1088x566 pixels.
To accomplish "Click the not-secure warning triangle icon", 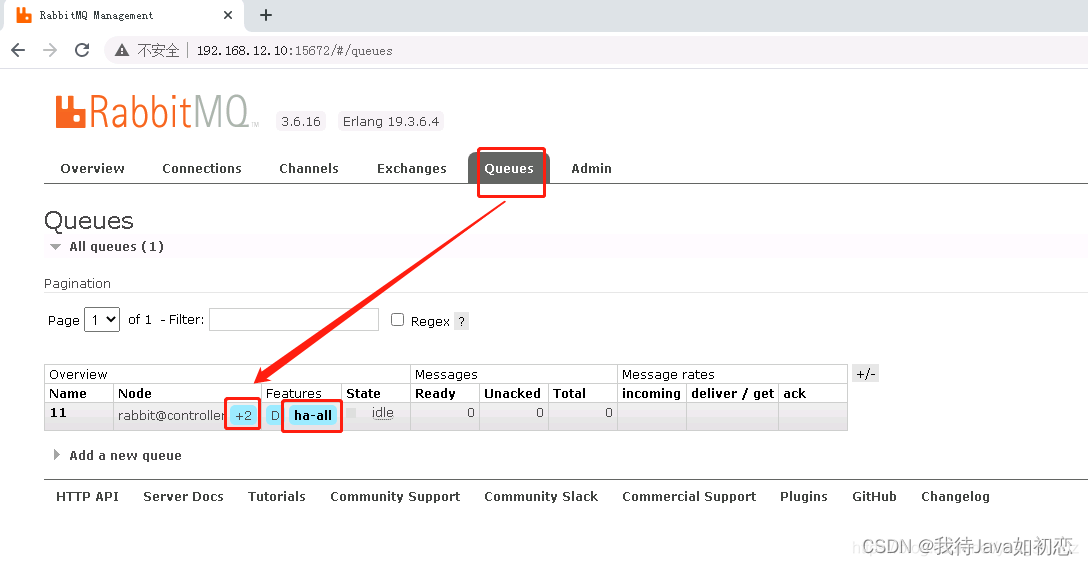I will pyautogui.click(x=122, y=50).
